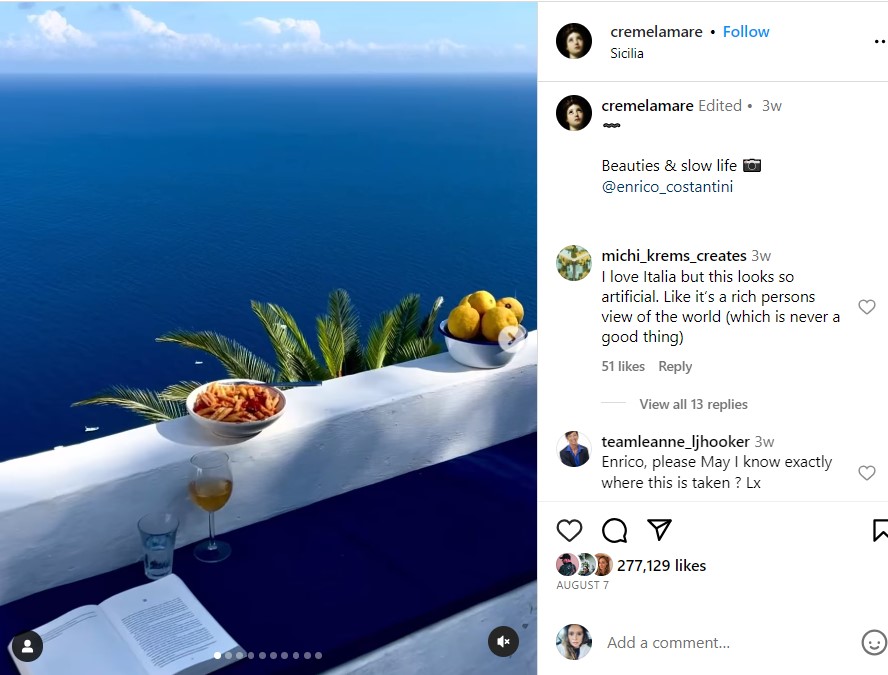This screenshot has width=888, height=675.
Task: Reply to michi_krems_creates comment
Action: tap(675, 366)
